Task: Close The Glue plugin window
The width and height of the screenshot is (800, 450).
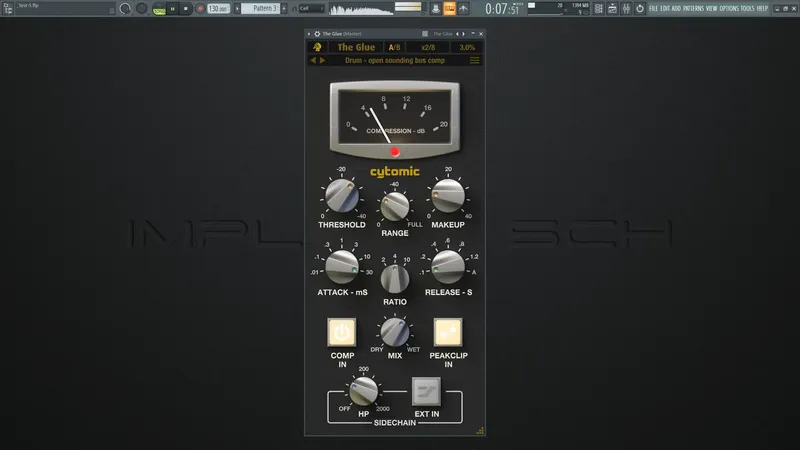Action: pos(481,34)
